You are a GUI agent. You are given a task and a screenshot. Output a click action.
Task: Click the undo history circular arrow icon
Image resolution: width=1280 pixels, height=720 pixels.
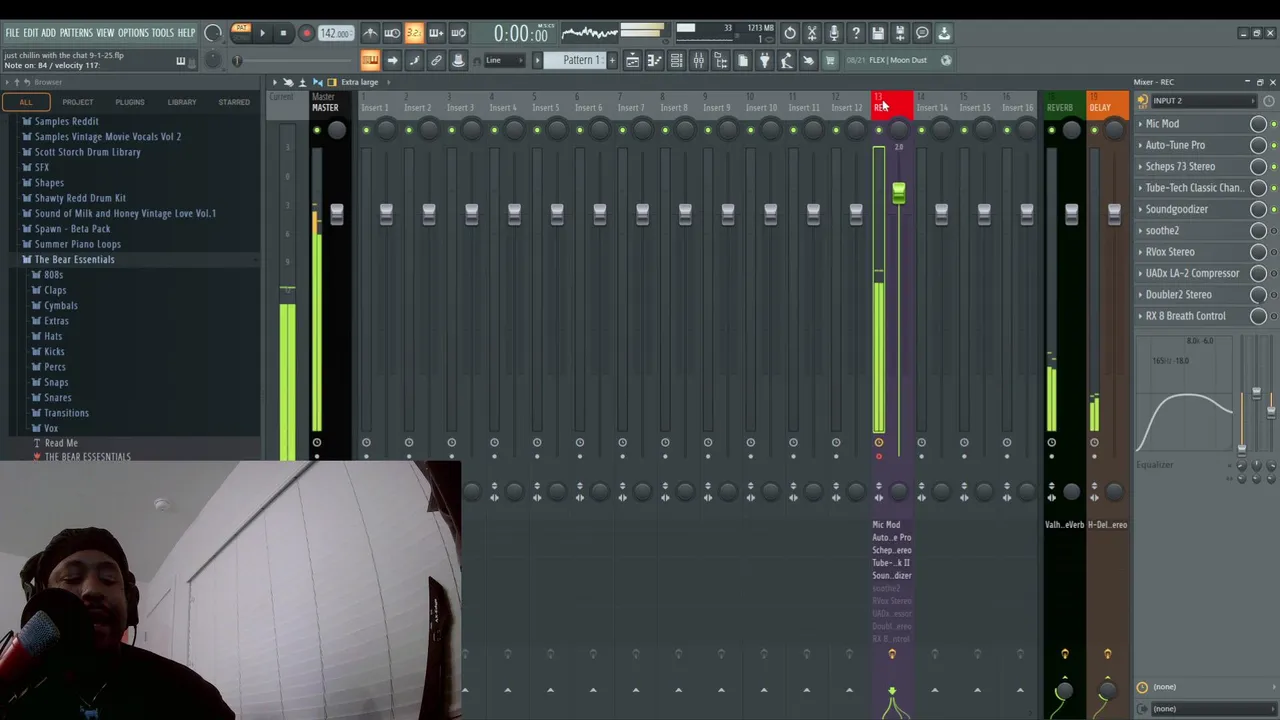pos(790,33)
